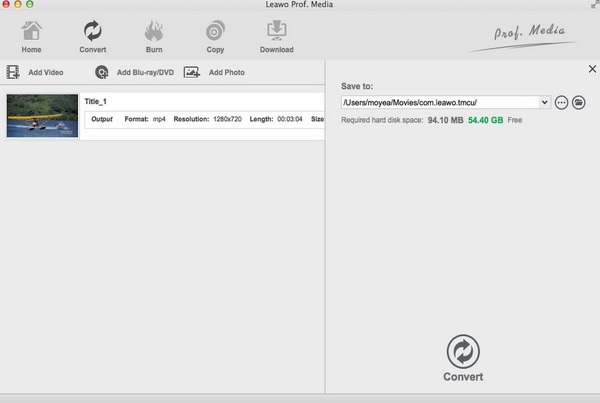Click the Add Blu-ray/DVD disc icon
The height and width of the screenshot is (403, 600).
[102, 72]
